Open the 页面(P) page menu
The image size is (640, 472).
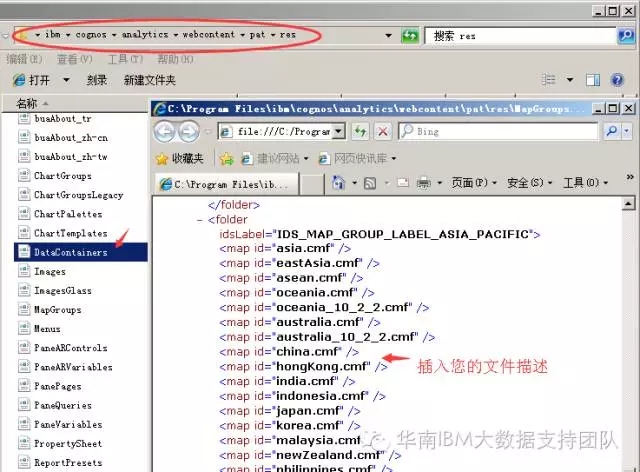click(x=473, y=183)
